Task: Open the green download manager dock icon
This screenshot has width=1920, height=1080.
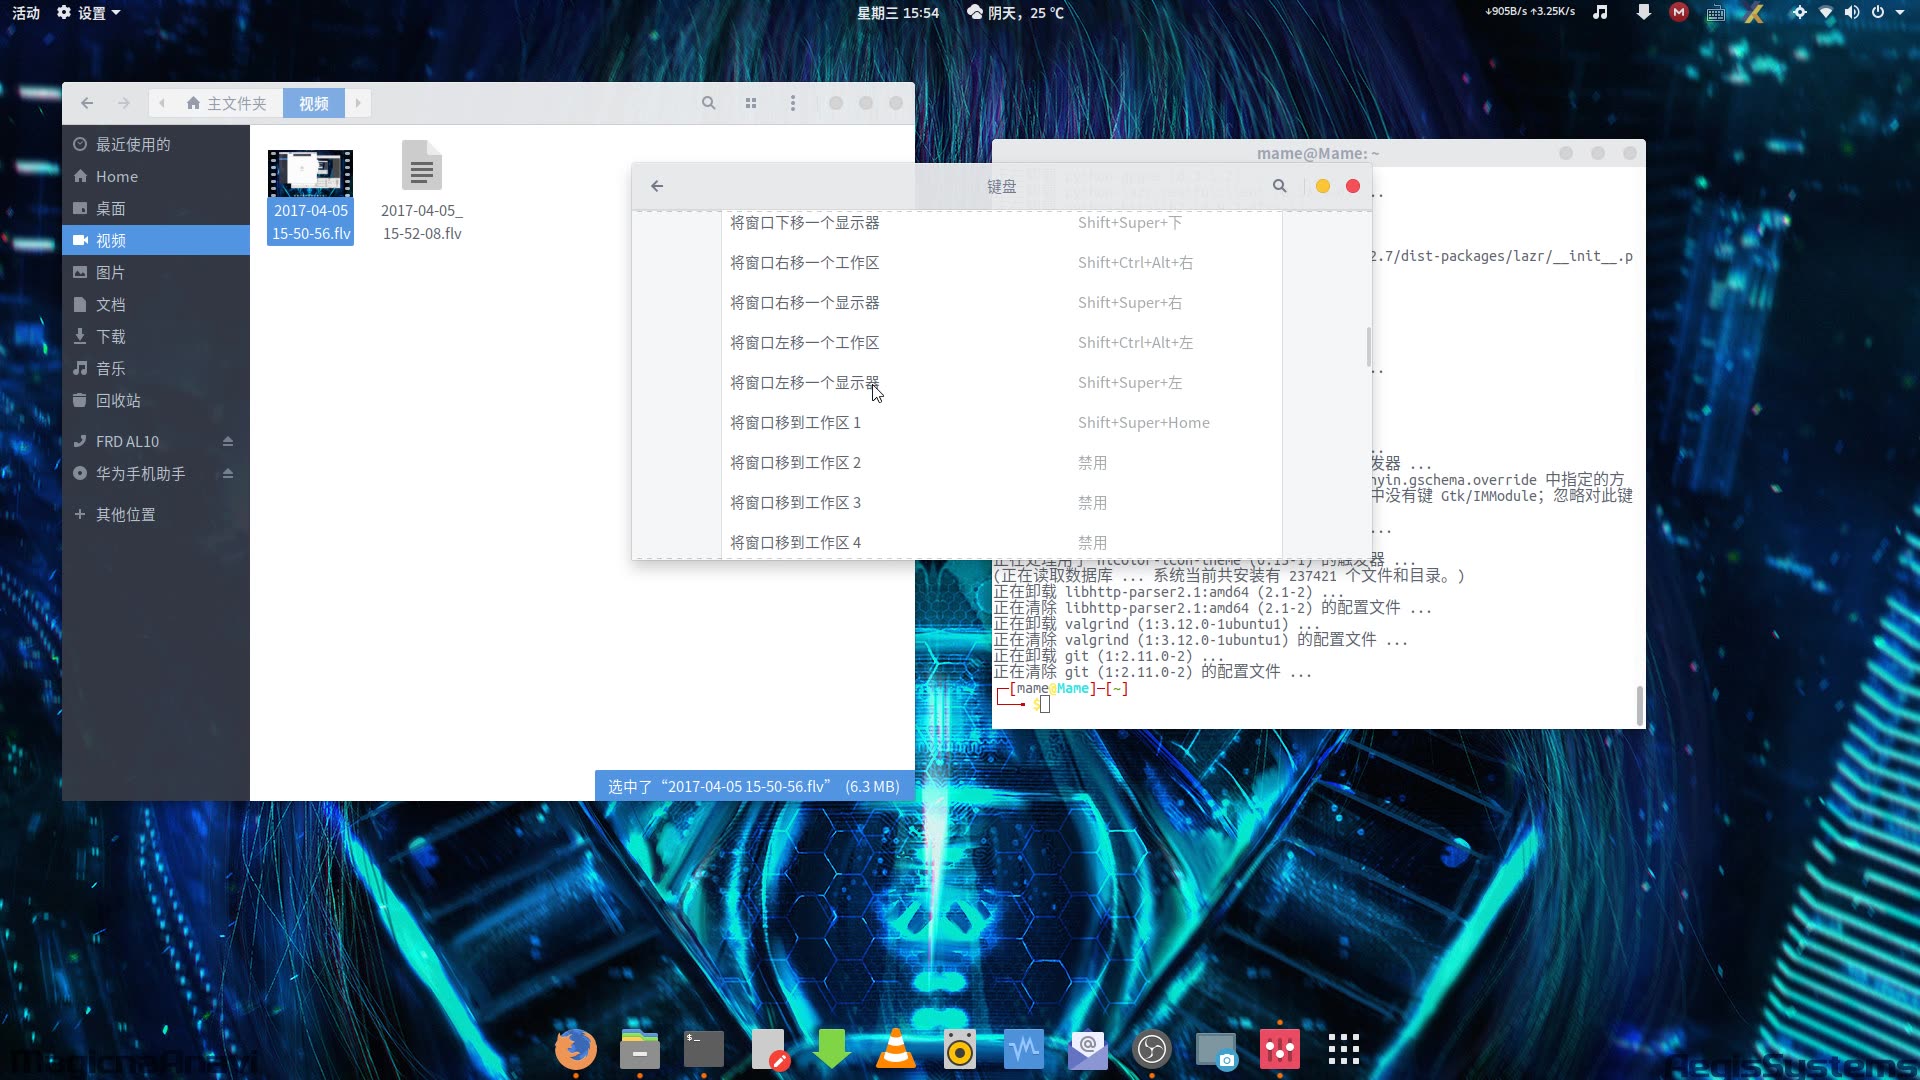Action: 831,1049
